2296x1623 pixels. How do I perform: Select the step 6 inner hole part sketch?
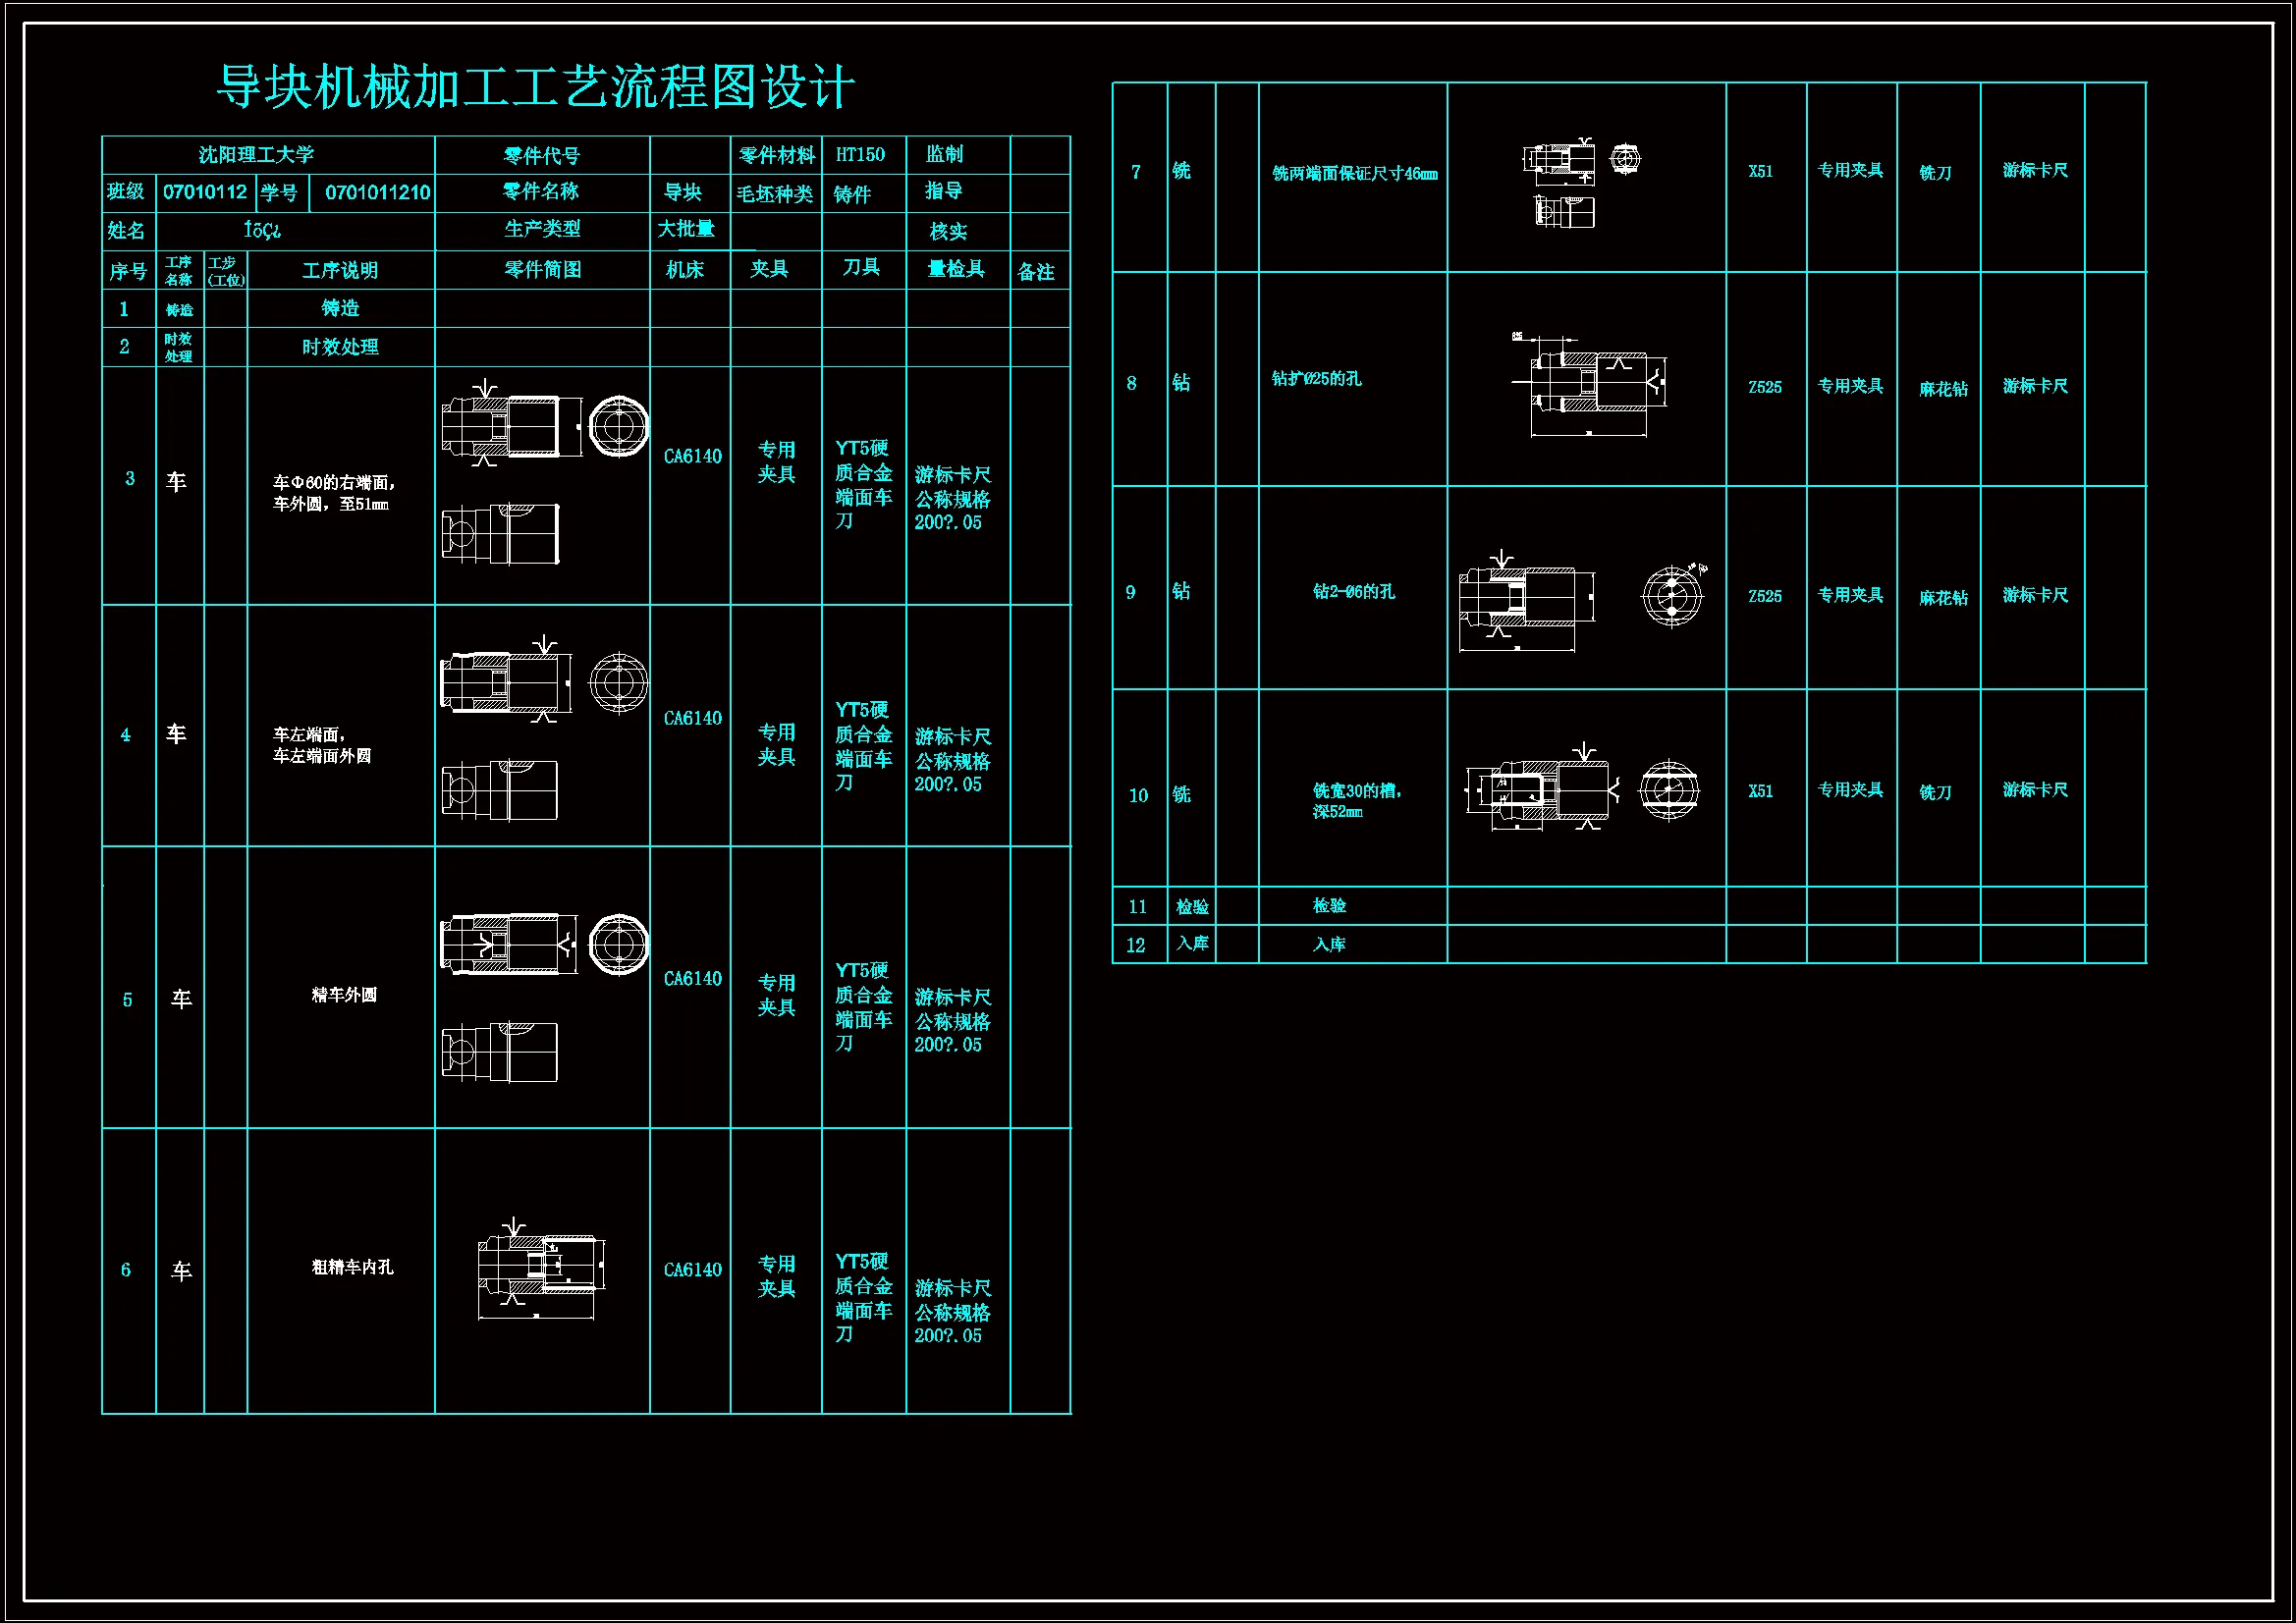(x=541, y=1268)
